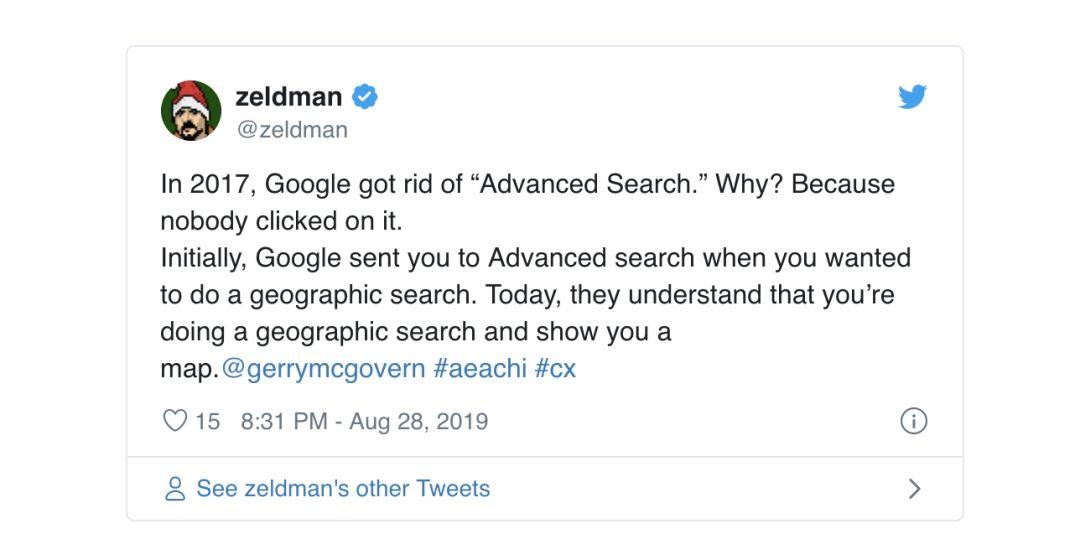Visit the @zeldman handle below name
Viewport: 1080px width, 560px height.
click(292, 129)
